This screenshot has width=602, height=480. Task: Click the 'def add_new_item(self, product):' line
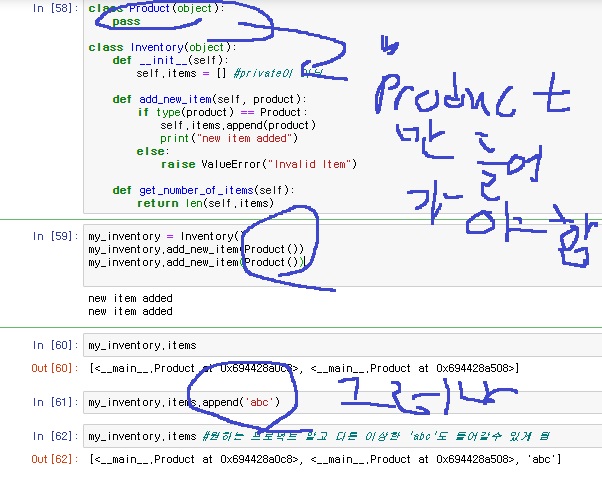[209, 99]
